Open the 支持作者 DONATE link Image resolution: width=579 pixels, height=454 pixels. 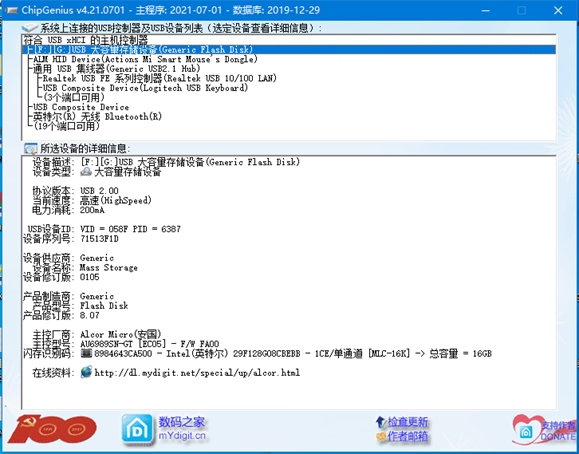tap(558, 431)
